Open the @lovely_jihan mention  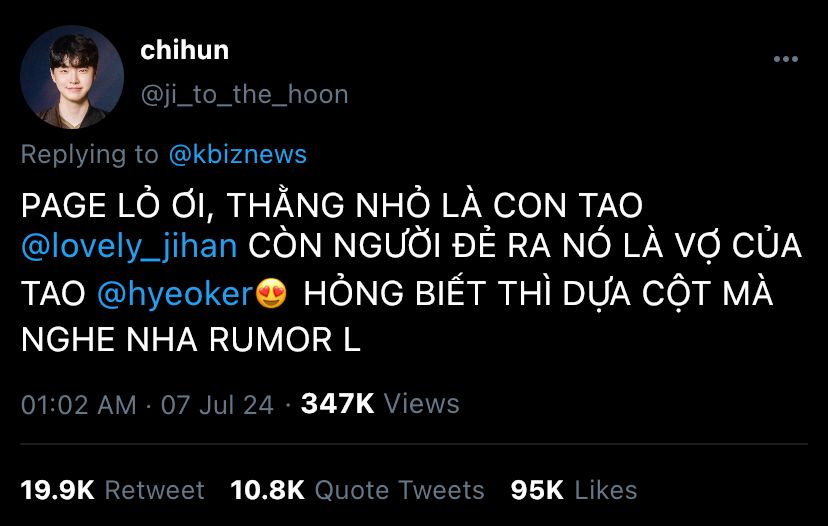129,247
